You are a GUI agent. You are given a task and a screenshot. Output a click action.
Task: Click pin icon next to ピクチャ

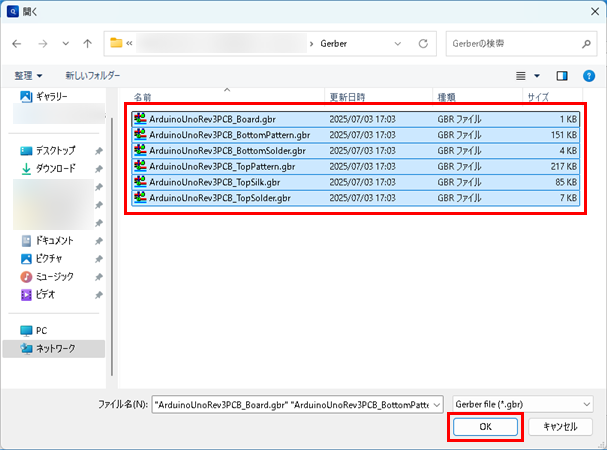(99, 259)
